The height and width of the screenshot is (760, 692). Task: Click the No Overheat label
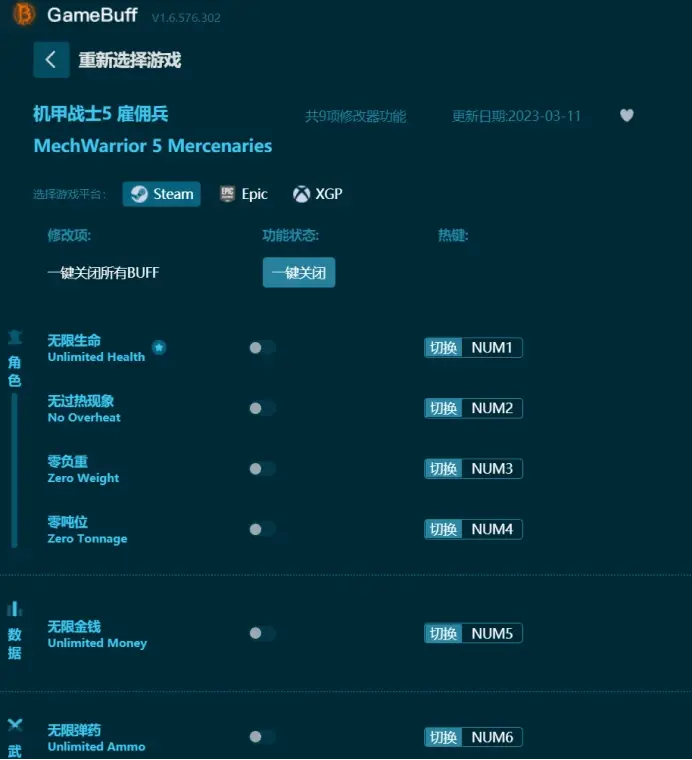84,417
